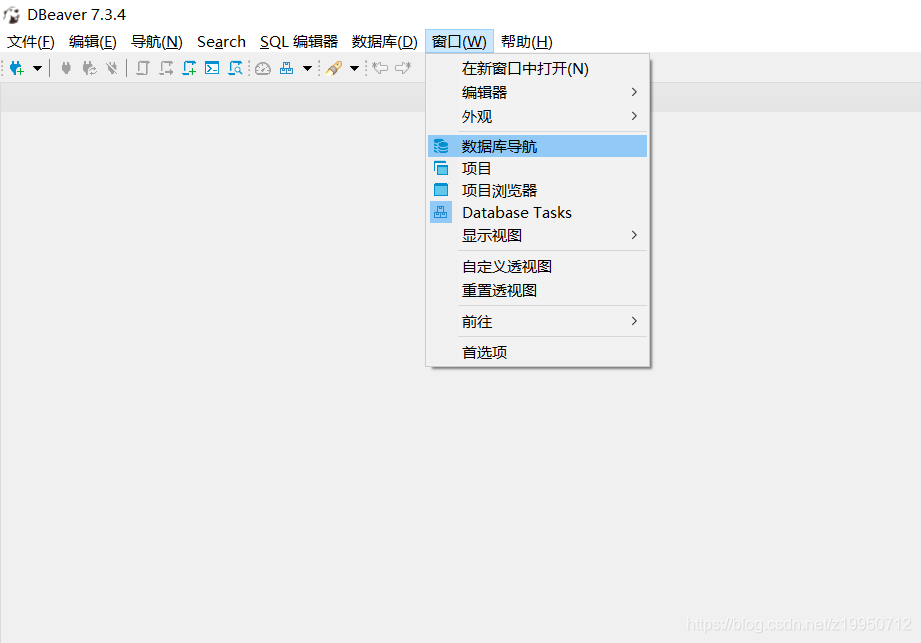Open the 数据库(D) menu
This screenshot has width=921, height=643.
385,42
